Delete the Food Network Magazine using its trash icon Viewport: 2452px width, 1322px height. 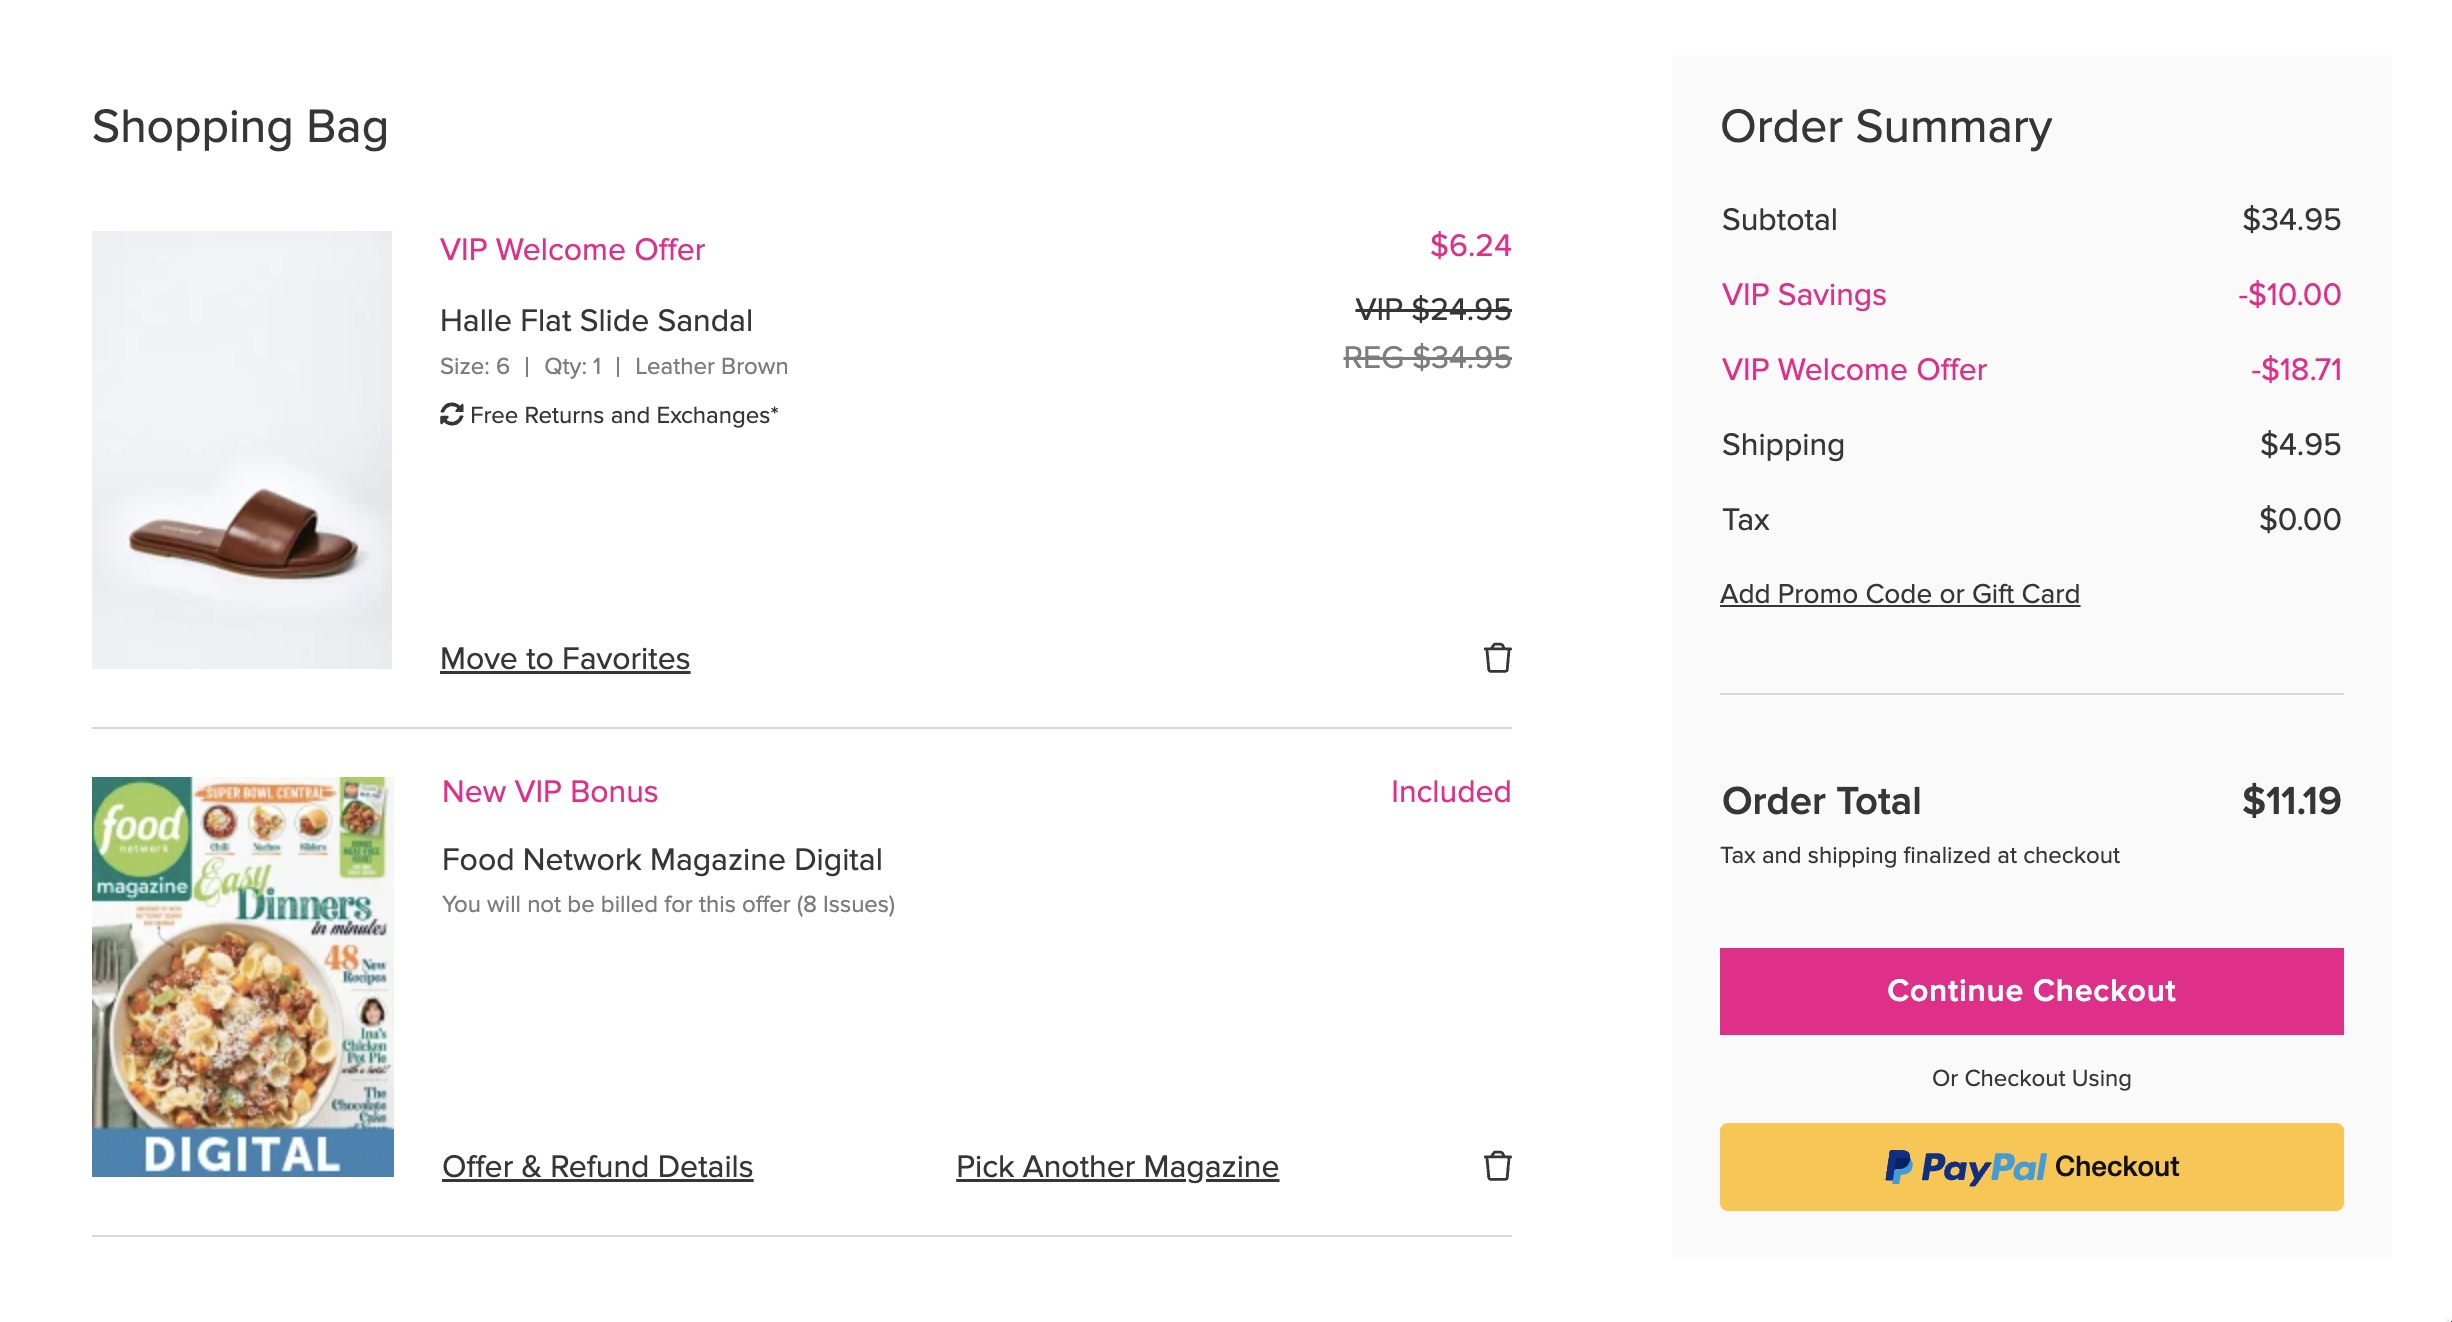click(x=1497, y=1164)
